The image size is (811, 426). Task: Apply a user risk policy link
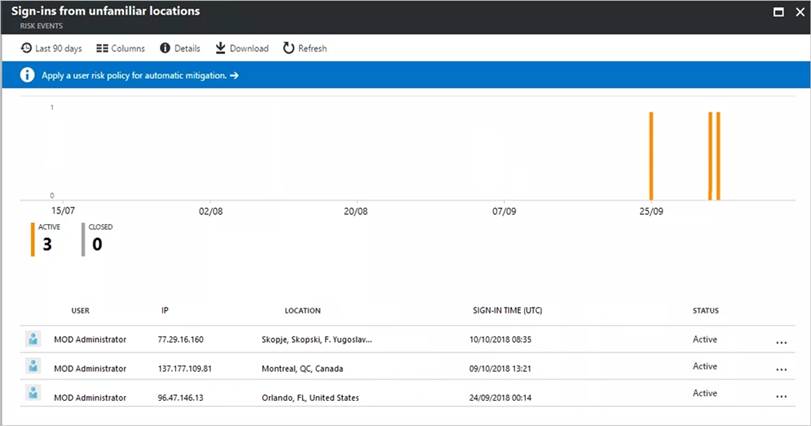(x=139, y=75)
